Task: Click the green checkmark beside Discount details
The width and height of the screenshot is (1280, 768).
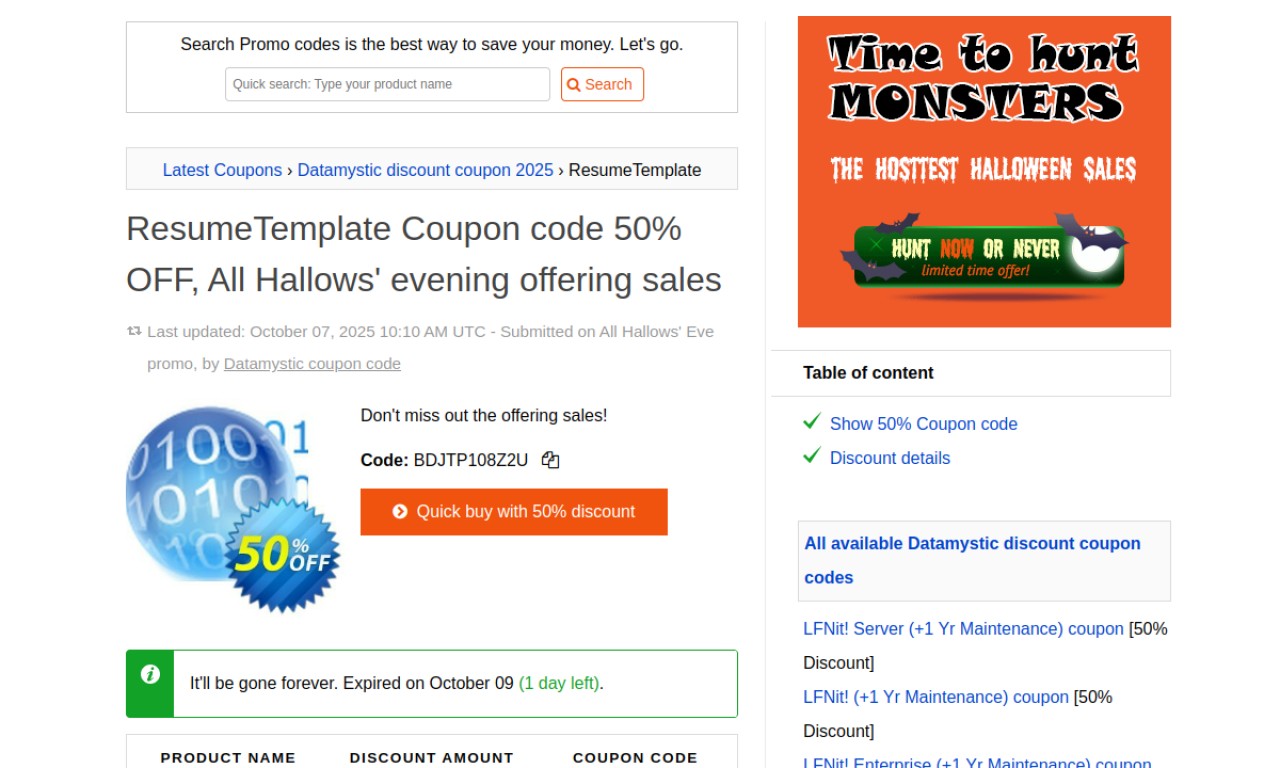Action: pos(812,456)
